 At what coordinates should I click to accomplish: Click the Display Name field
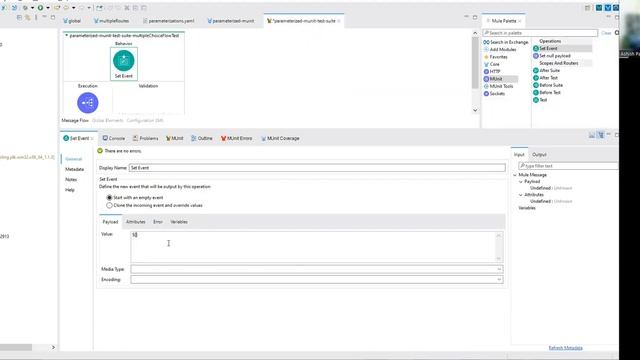coord(317,168)
